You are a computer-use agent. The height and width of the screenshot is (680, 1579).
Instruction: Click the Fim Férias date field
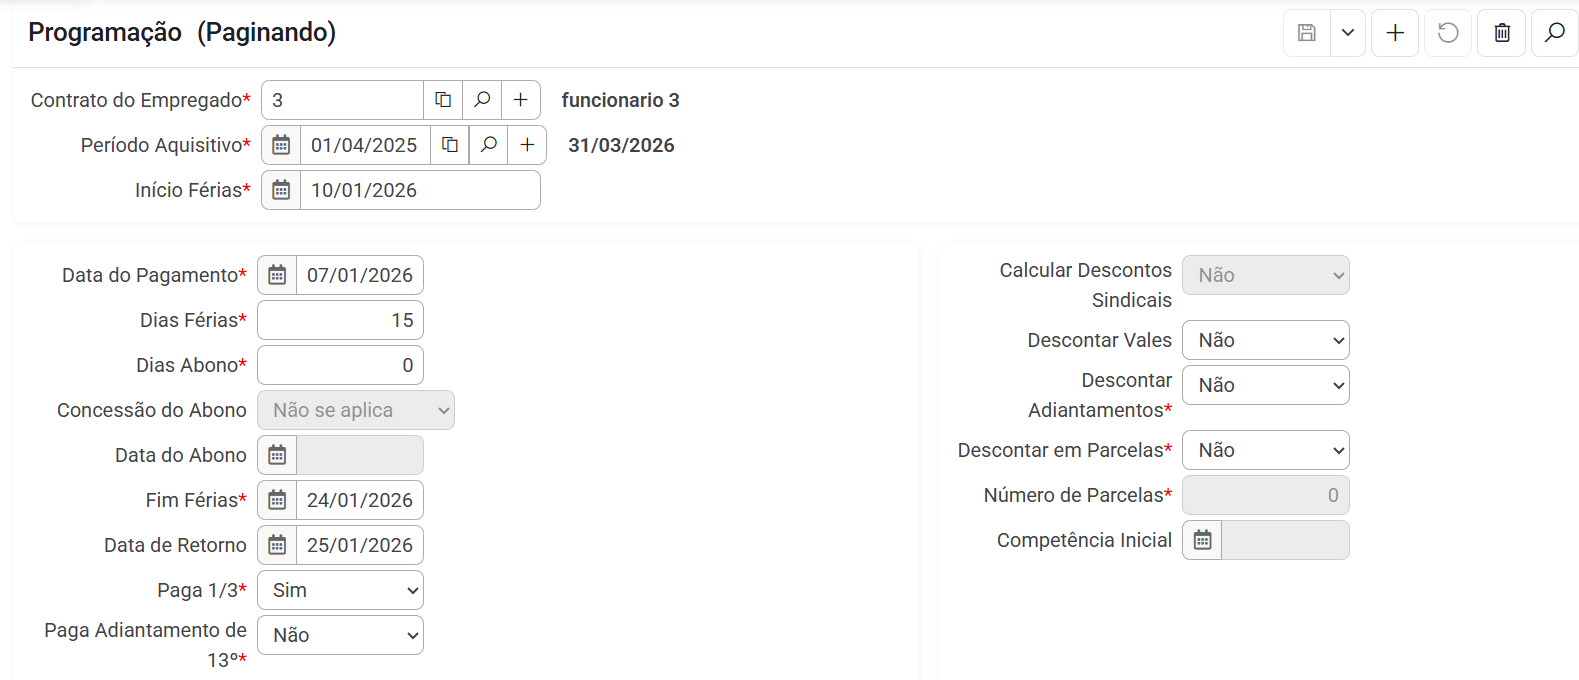click(359, 500)
